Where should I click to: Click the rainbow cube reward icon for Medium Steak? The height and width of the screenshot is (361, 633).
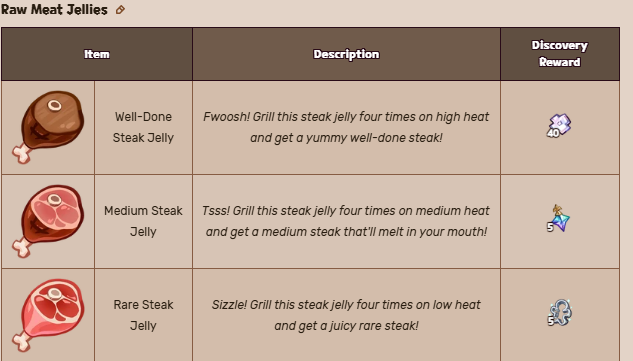tap(560, 218)
